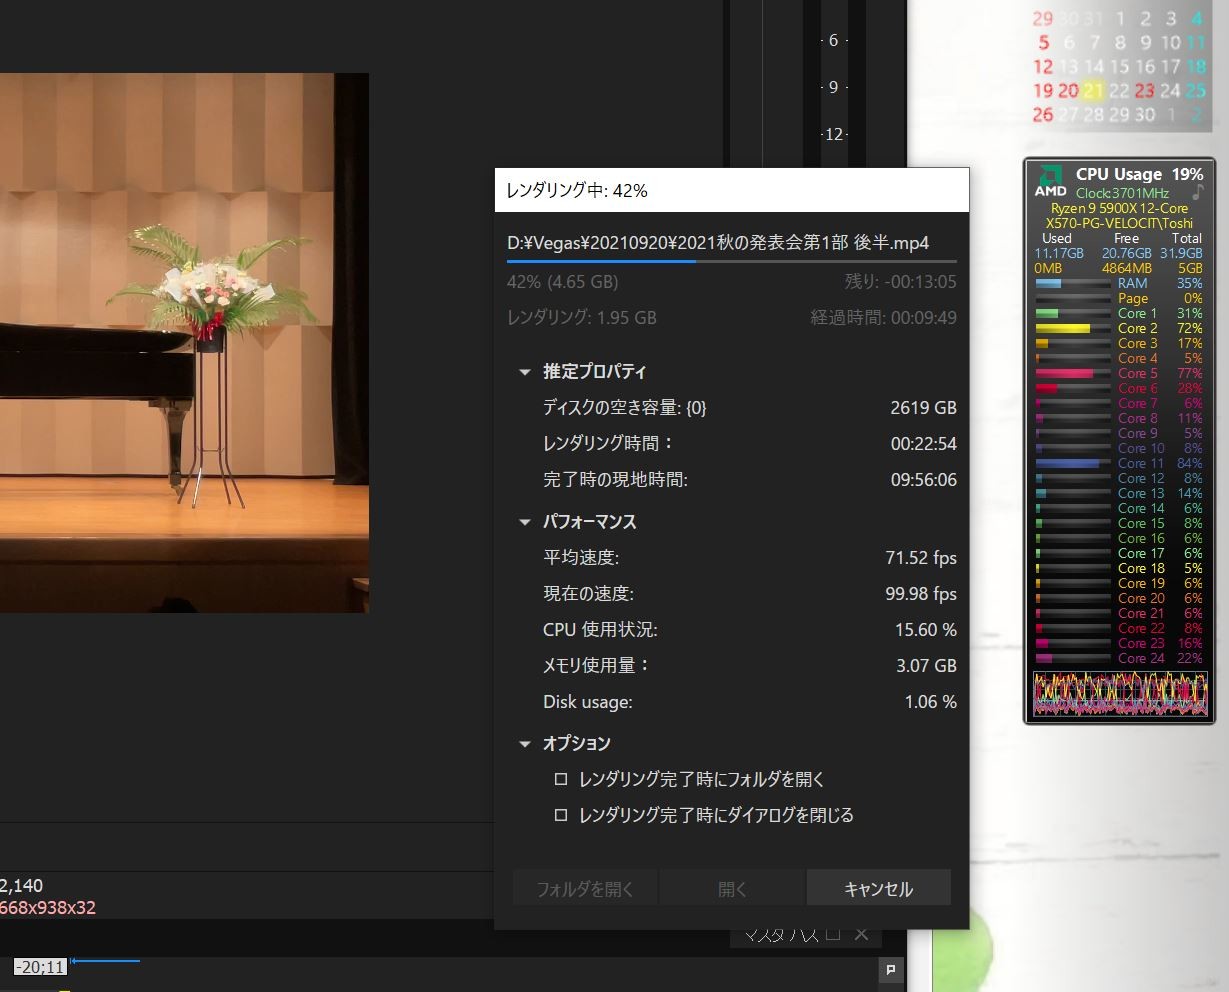The image size is (1229, 992).
Task: Cancel the render with キャンセル button
Action: pos(878,888)
